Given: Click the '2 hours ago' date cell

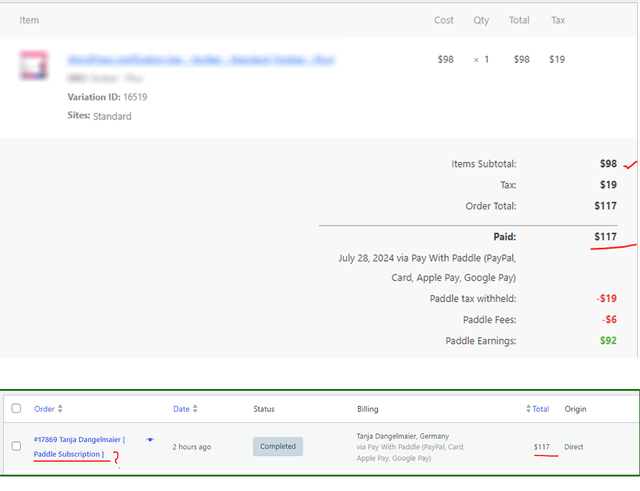Looking at the screenshot, I should (x=192, y=447).
